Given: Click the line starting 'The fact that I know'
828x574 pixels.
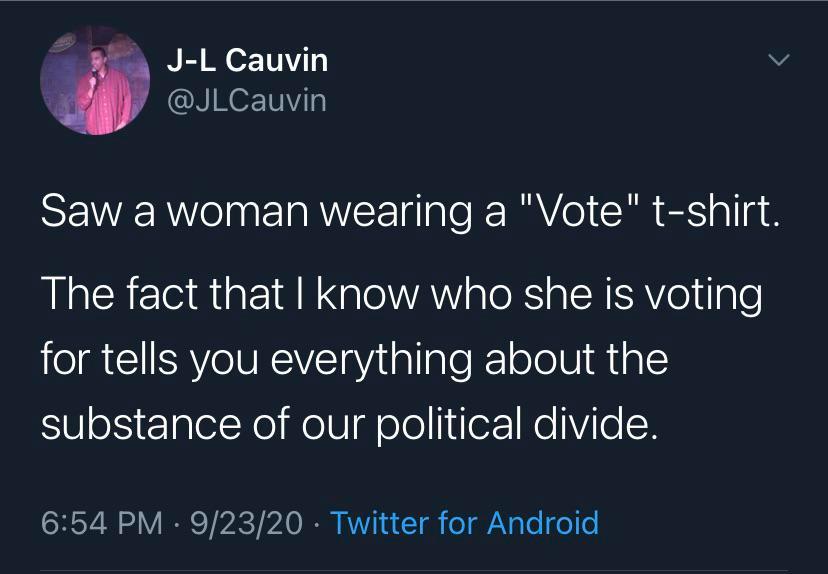Looking at the screenshot, I should coord(400,296).
